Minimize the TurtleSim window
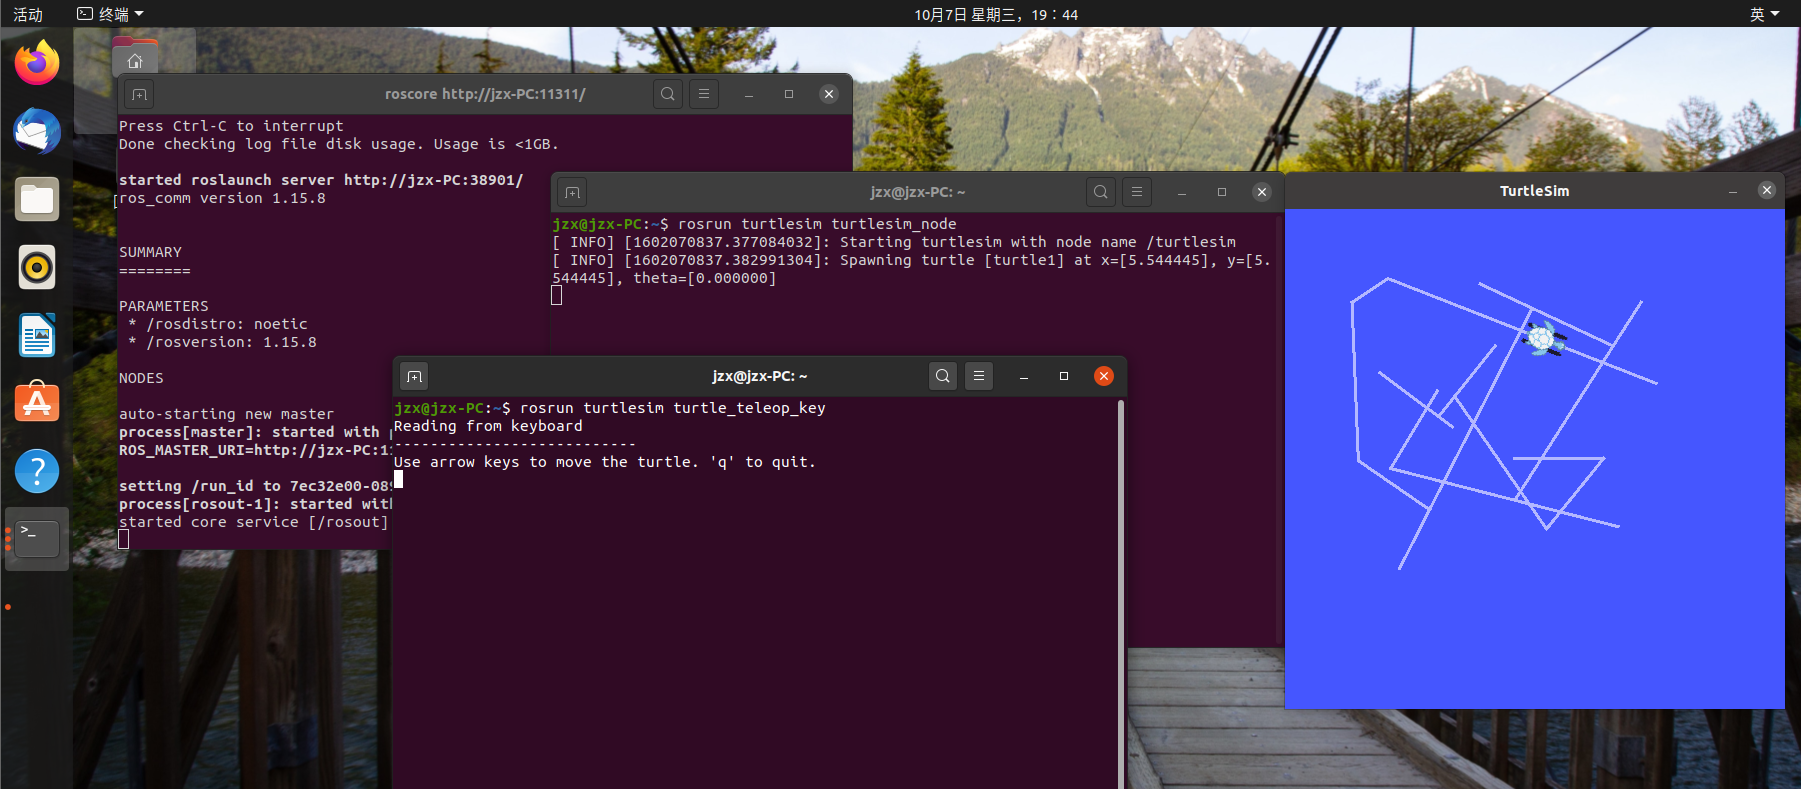 coord(1733,191)
